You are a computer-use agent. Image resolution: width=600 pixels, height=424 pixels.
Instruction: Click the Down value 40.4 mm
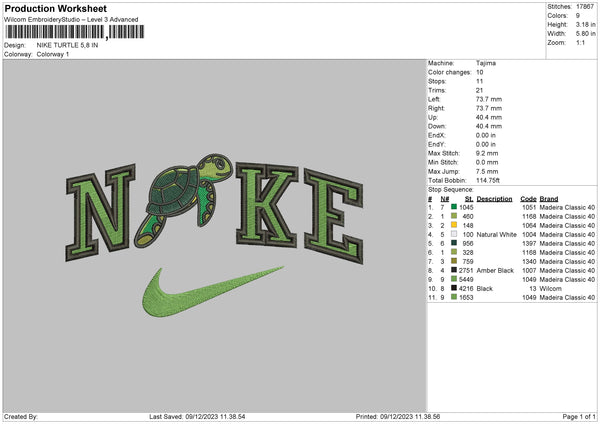click(489, 126)
